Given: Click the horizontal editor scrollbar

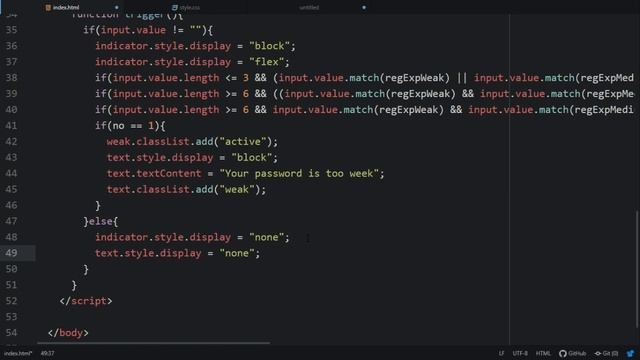Looking at the screenshot, I should coord(153,343).
